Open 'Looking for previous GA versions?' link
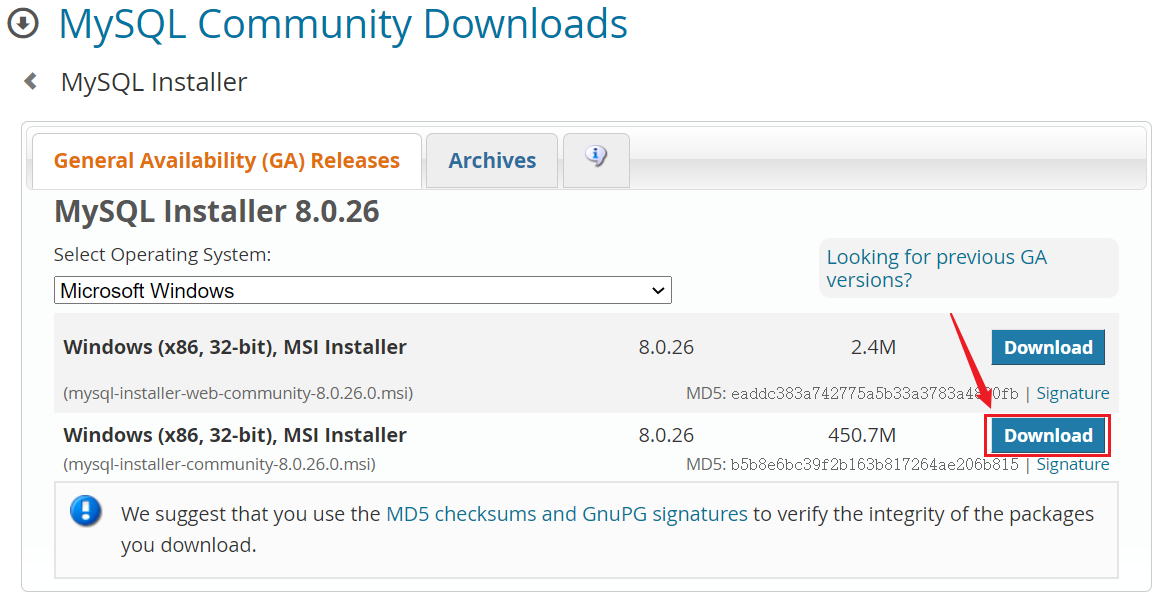 coord(936,268)
